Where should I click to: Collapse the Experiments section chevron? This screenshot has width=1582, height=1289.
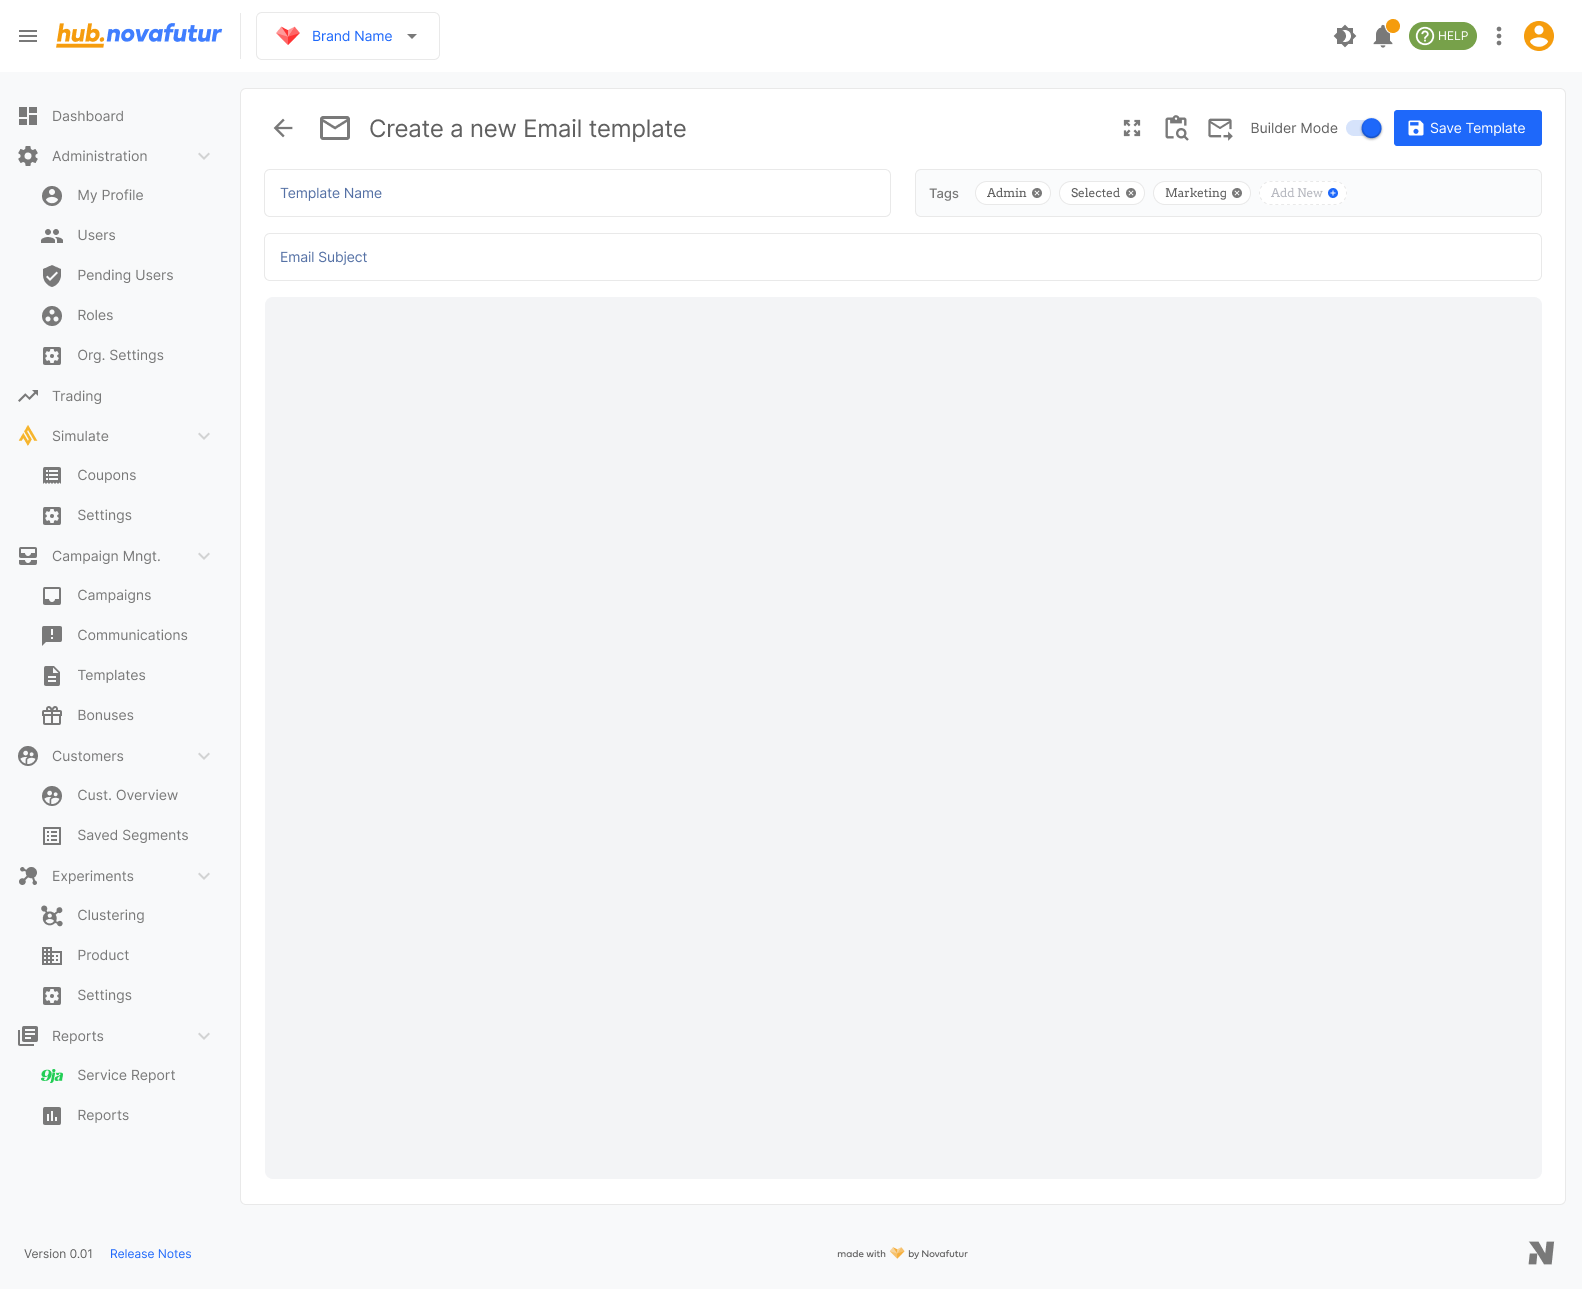[204, 876]
